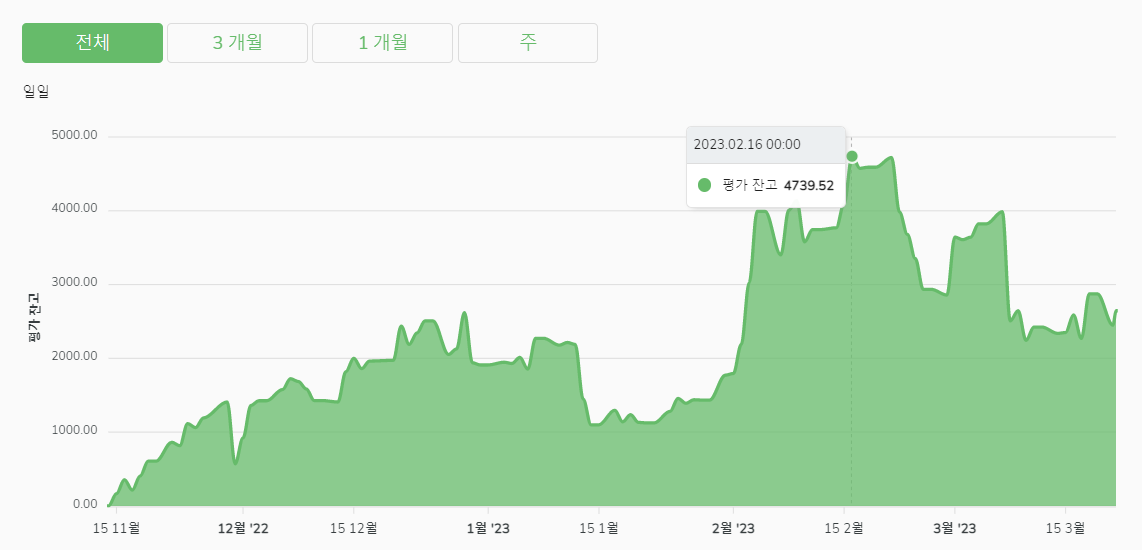
Task: Click the 5000.00 y-axis label
Action: [x=74, y=136]
